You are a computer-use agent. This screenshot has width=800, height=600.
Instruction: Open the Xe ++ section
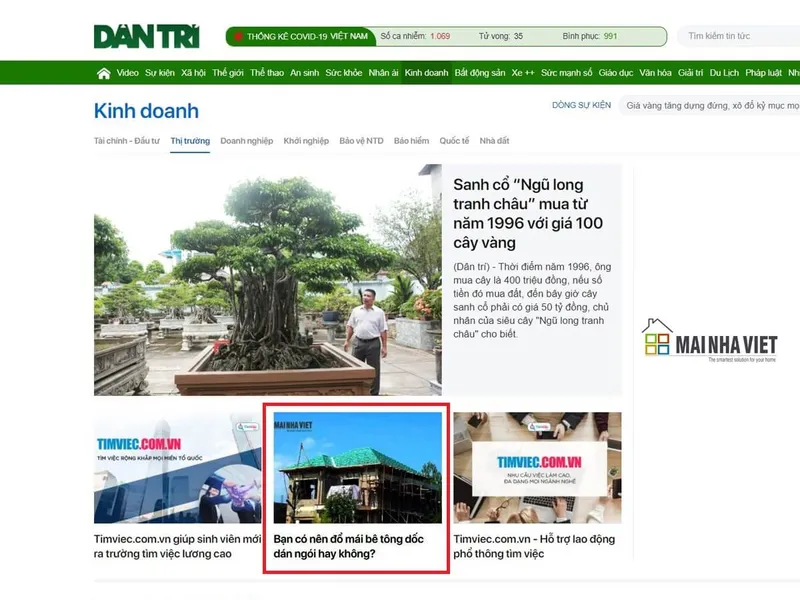point(523,73)
